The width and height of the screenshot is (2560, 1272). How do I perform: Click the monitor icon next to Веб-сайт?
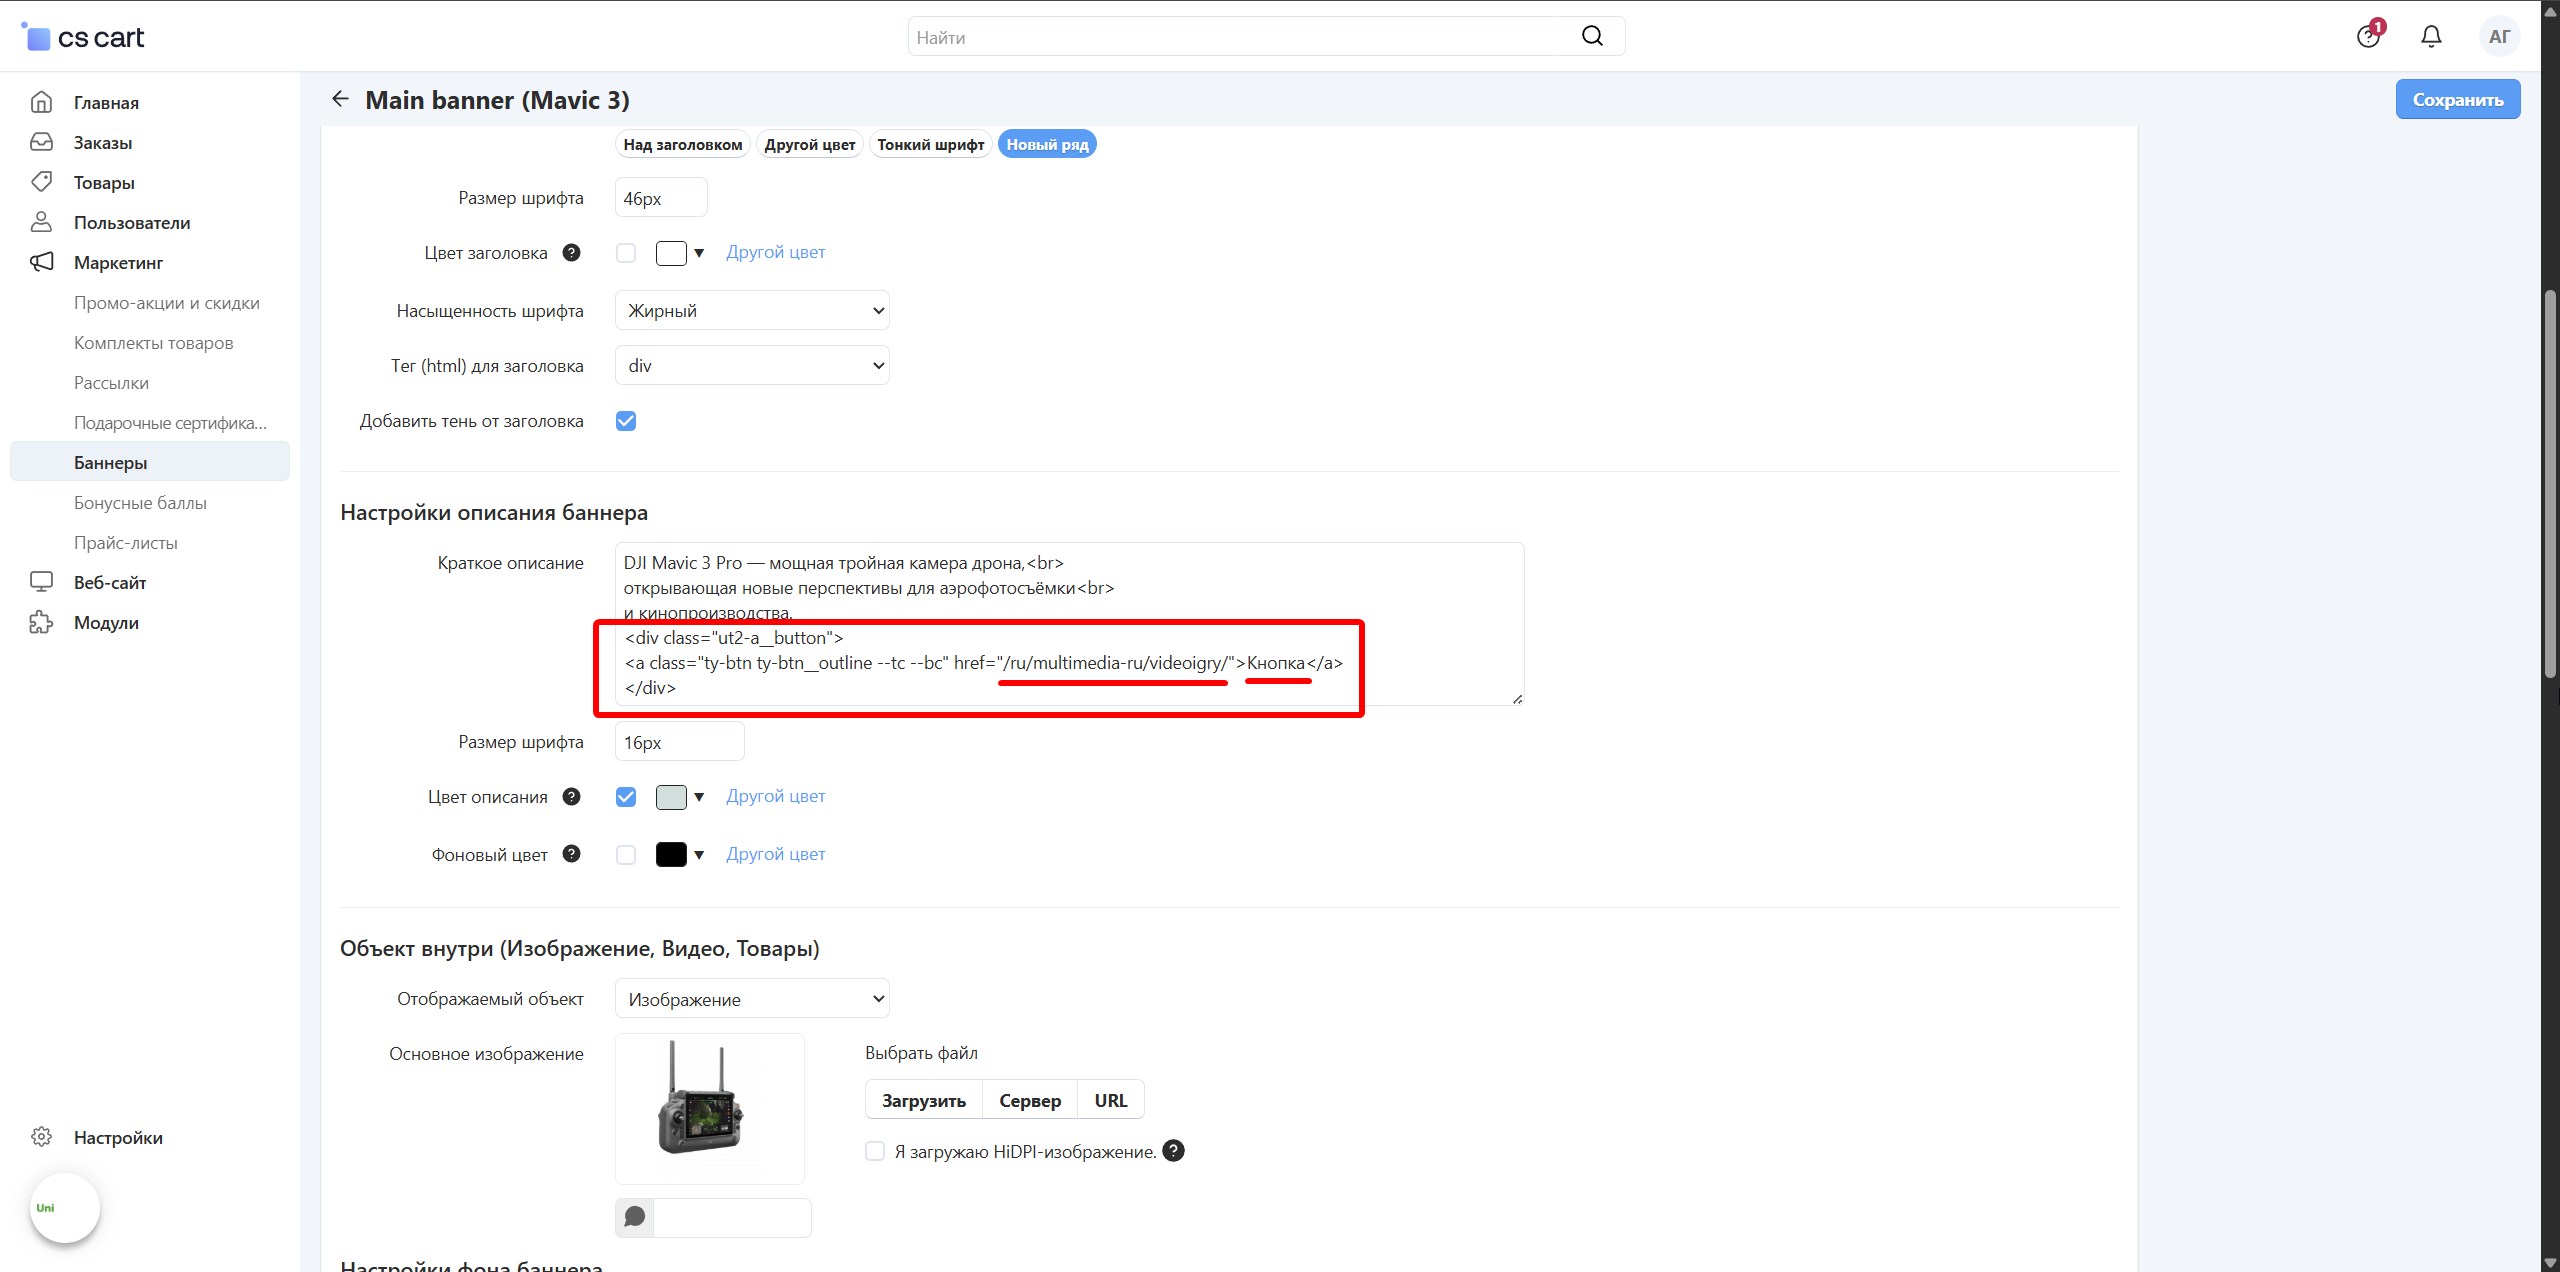pyautogui.click(x=41, y=582)
